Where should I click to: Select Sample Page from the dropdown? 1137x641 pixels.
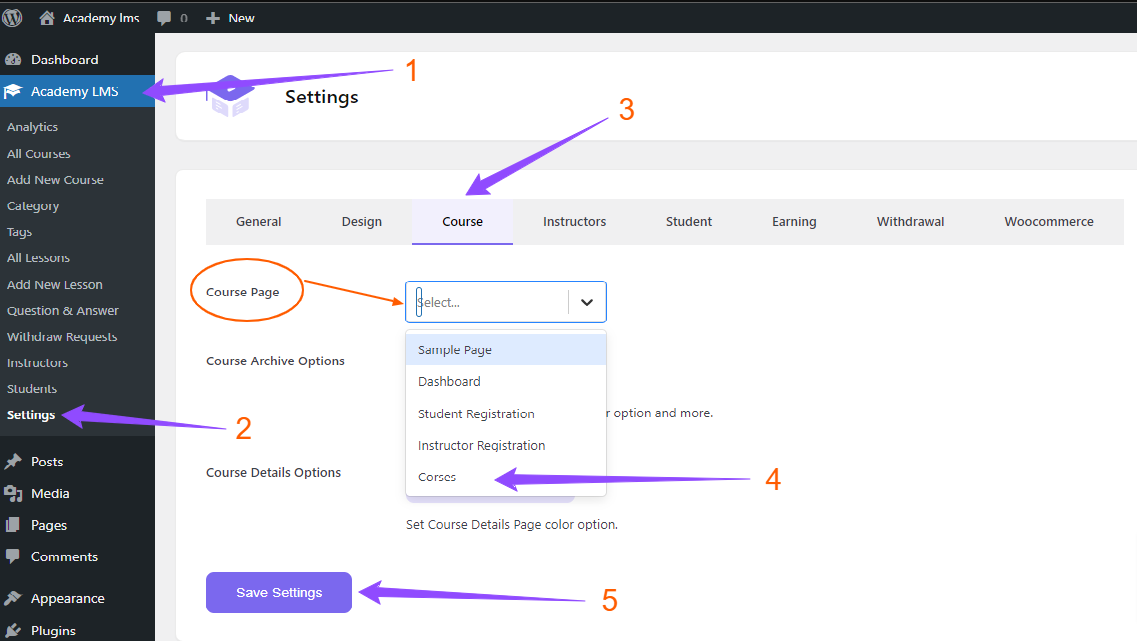505,350
